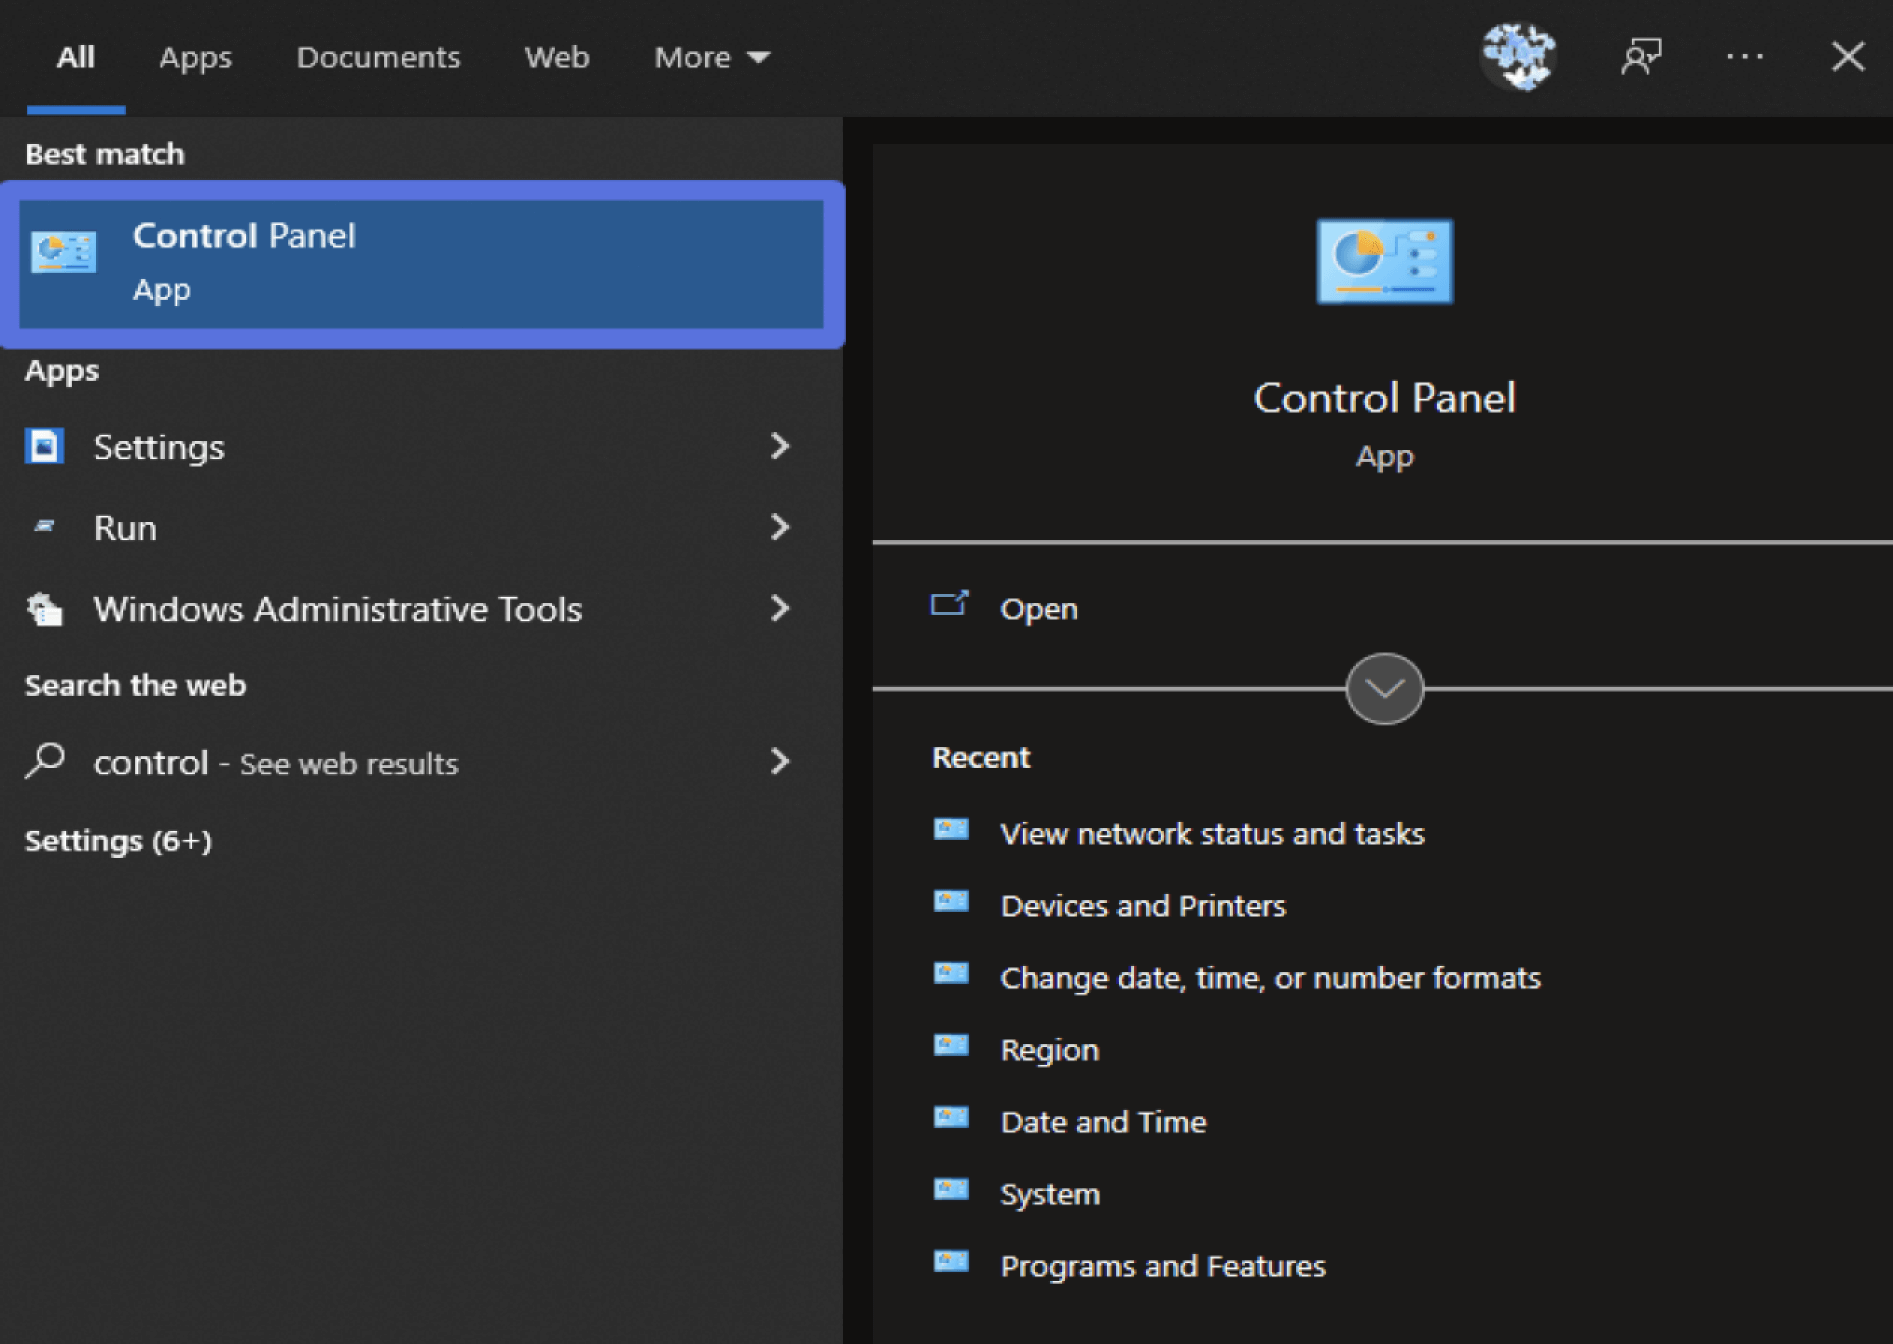Click the user profile avatar icon

[x=1518, y=56]
